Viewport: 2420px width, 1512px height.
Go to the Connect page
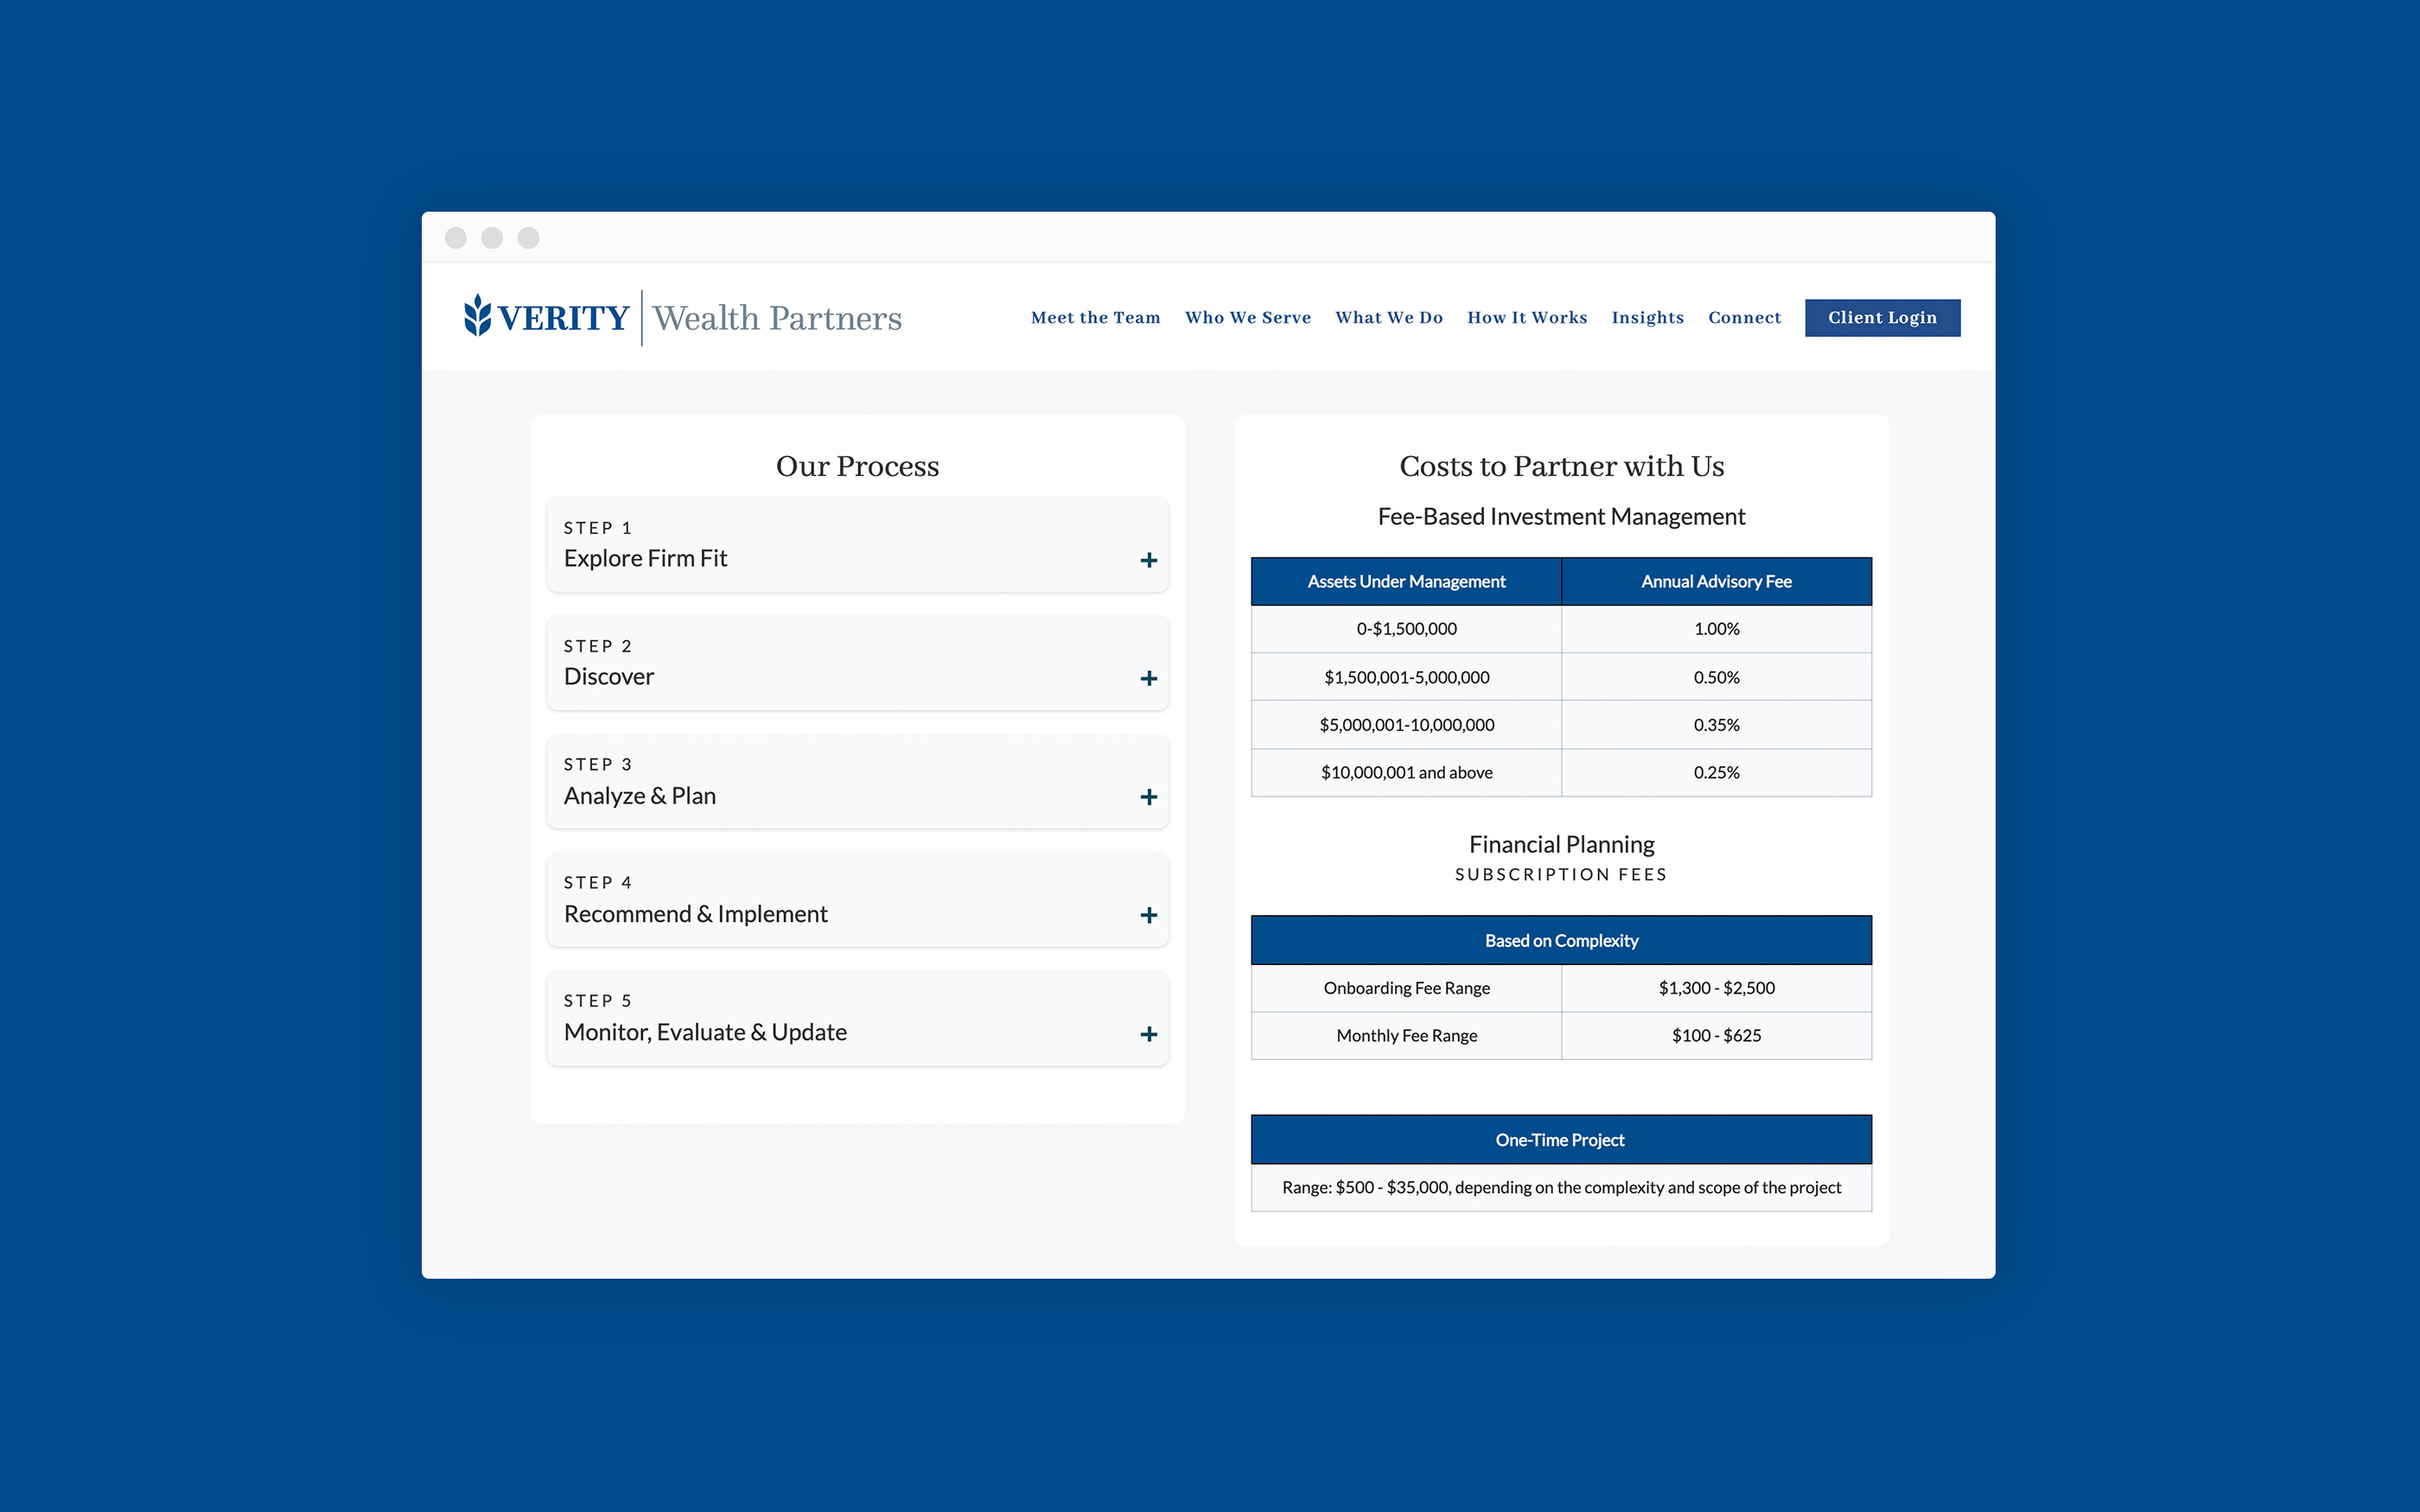tap(1744, 318)
